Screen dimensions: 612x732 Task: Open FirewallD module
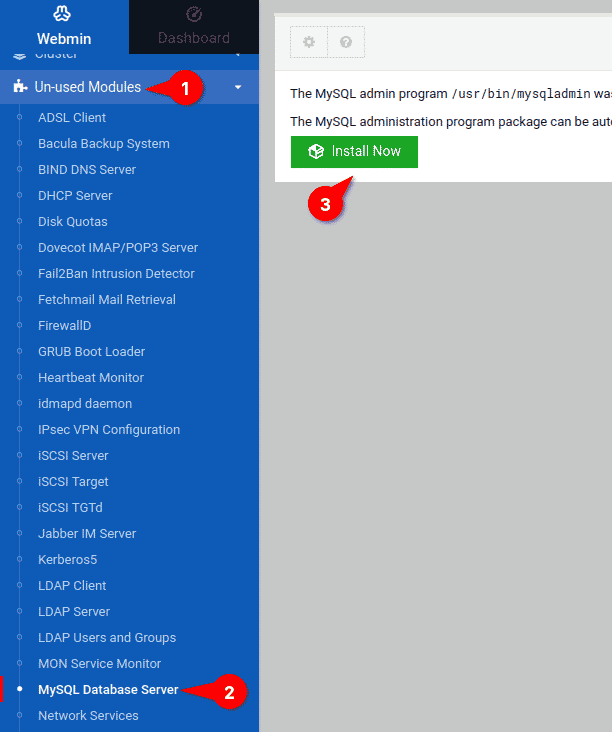(64, 325)
